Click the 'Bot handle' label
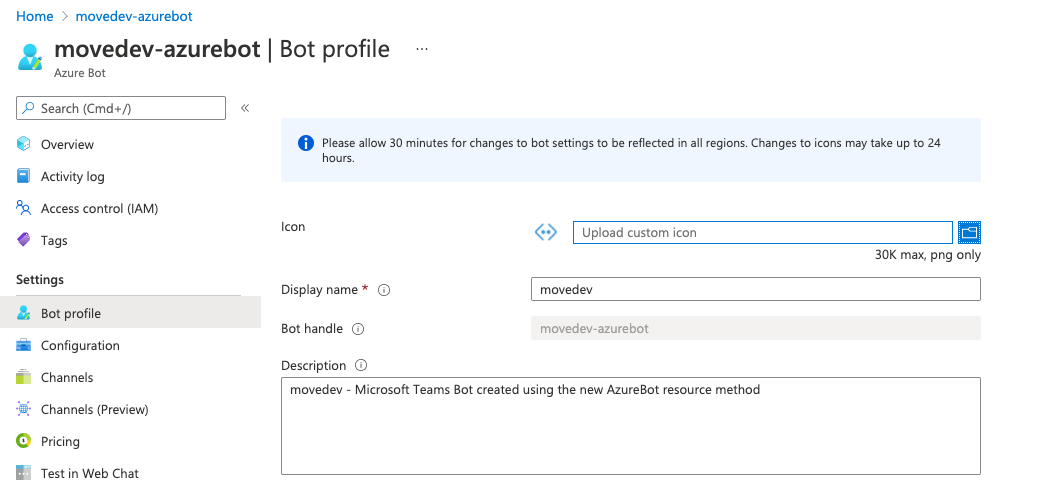Screen dimensions: 1043x493 coord(312,329)
